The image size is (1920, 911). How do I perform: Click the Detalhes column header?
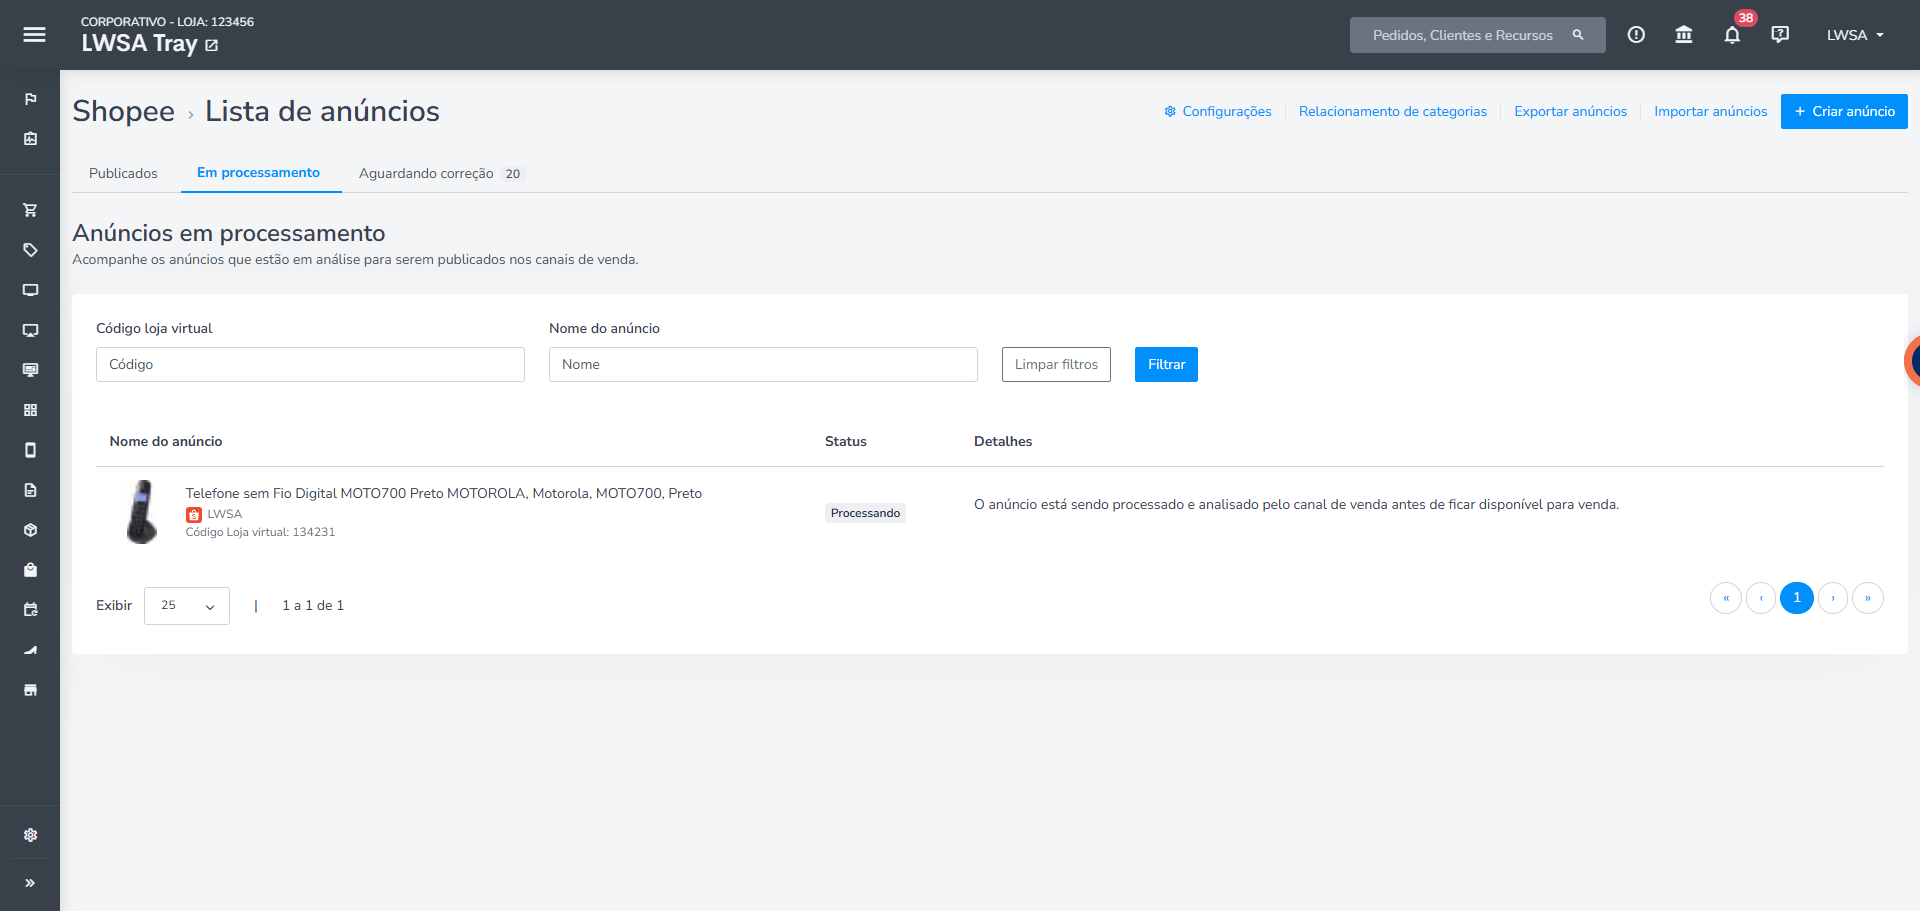coord(1003,441)
